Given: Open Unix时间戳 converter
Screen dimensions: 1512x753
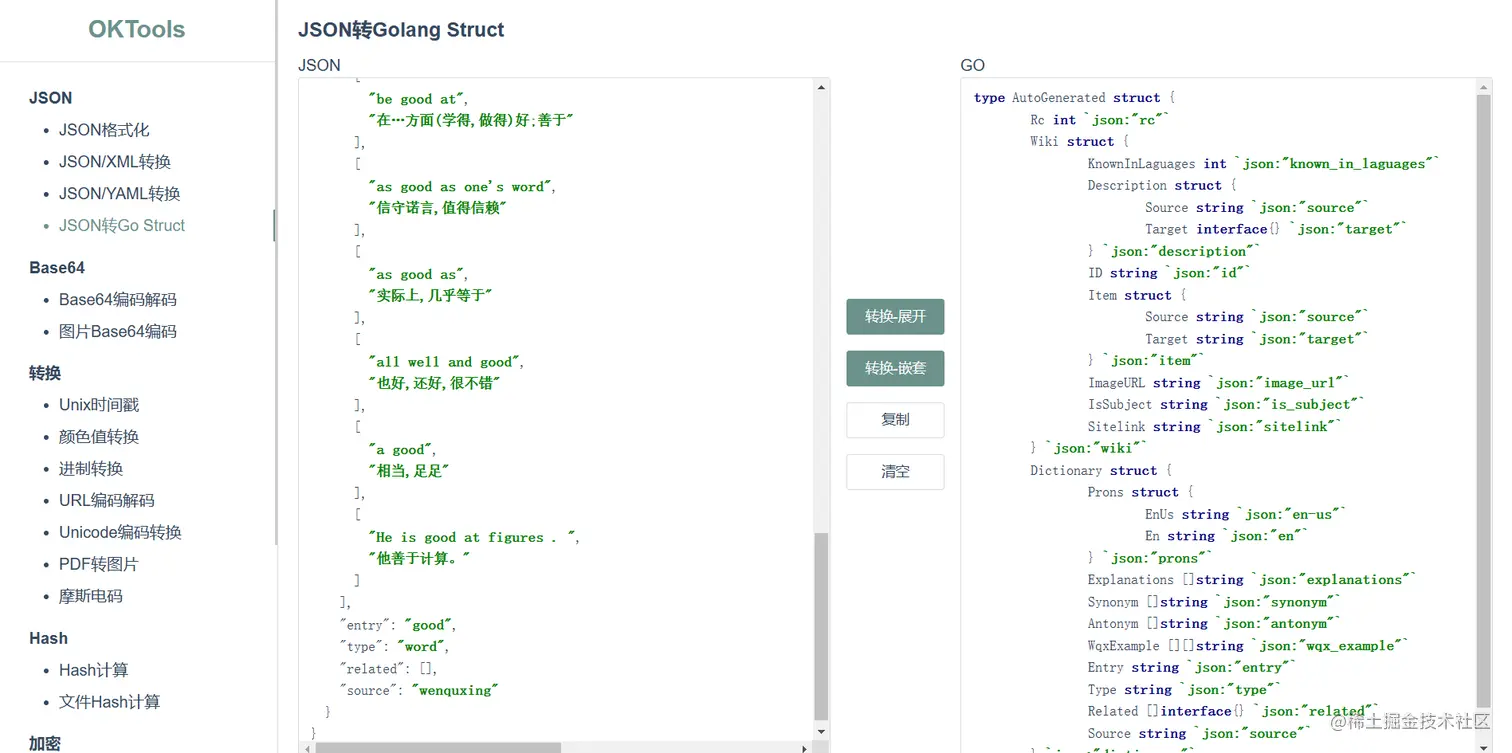Looking at the screenshot, I should (99, 405).
